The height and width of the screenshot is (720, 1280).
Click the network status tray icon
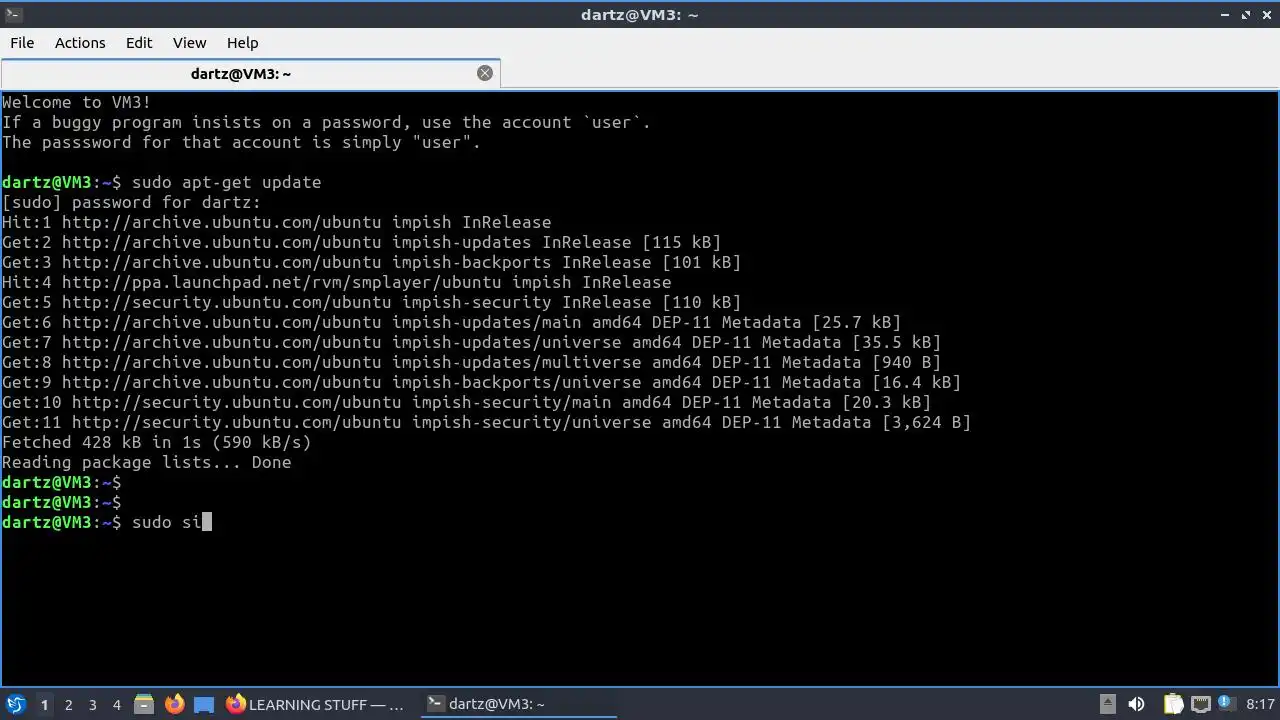coord(1200,704)
